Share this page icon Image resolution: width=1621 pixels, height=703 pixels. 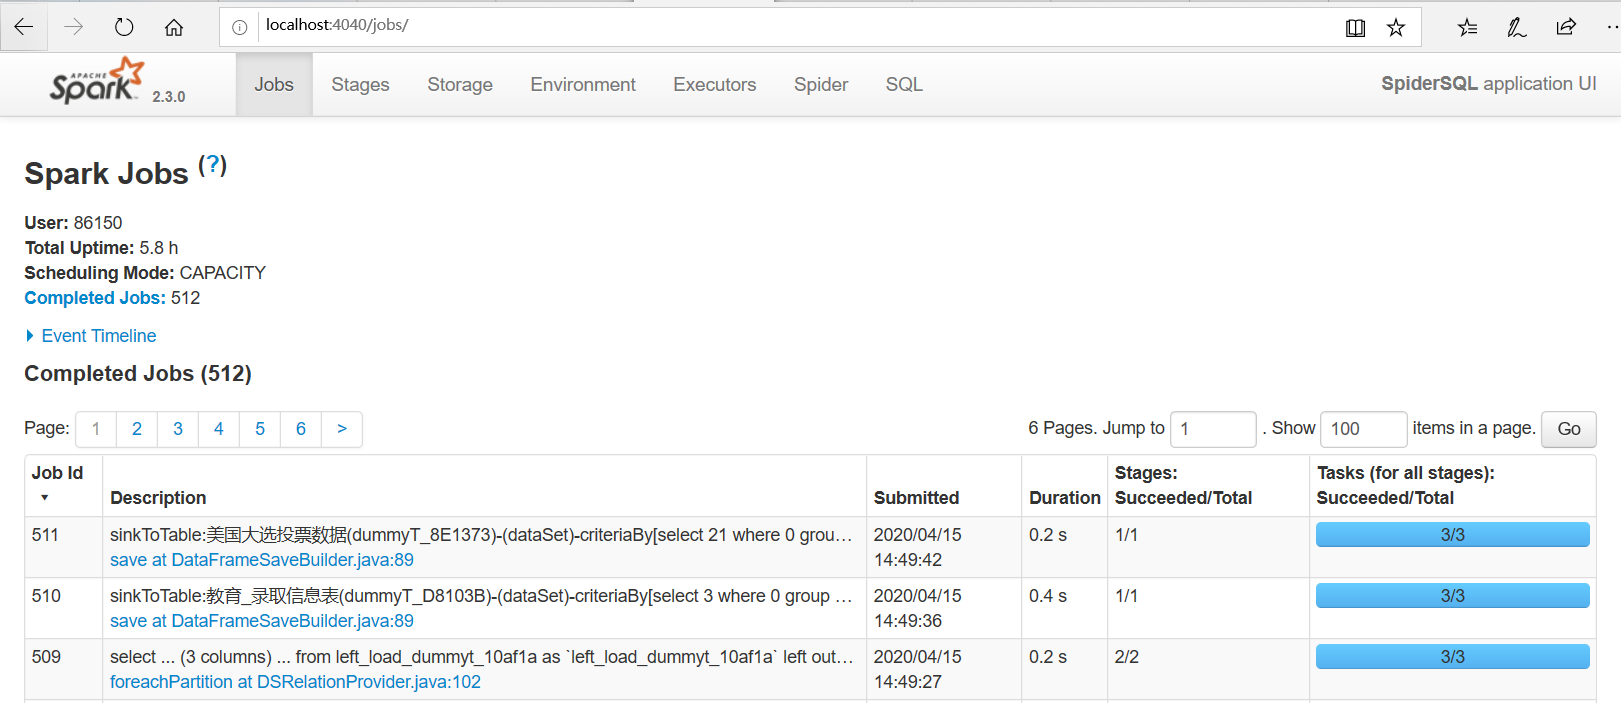pyautogui.click(x=1566, y=28)
